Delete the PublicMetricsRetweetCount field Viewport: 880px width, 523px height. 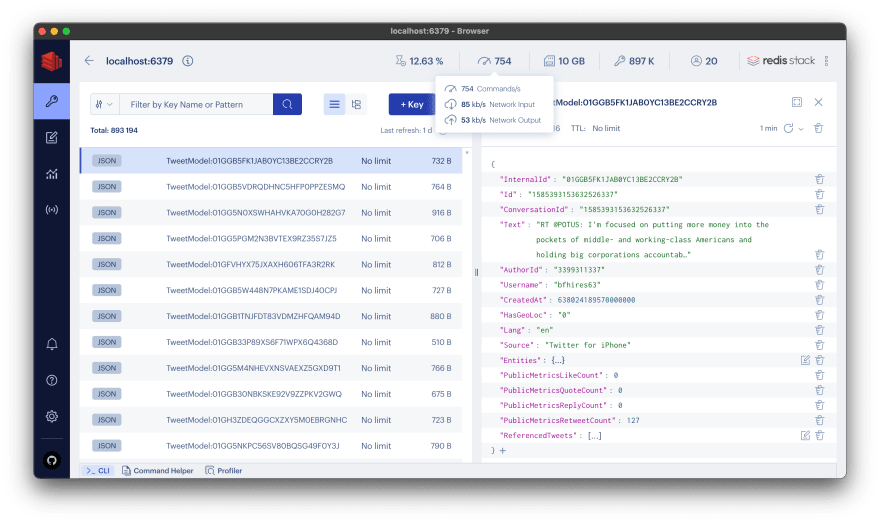click(x=819, y=420)
